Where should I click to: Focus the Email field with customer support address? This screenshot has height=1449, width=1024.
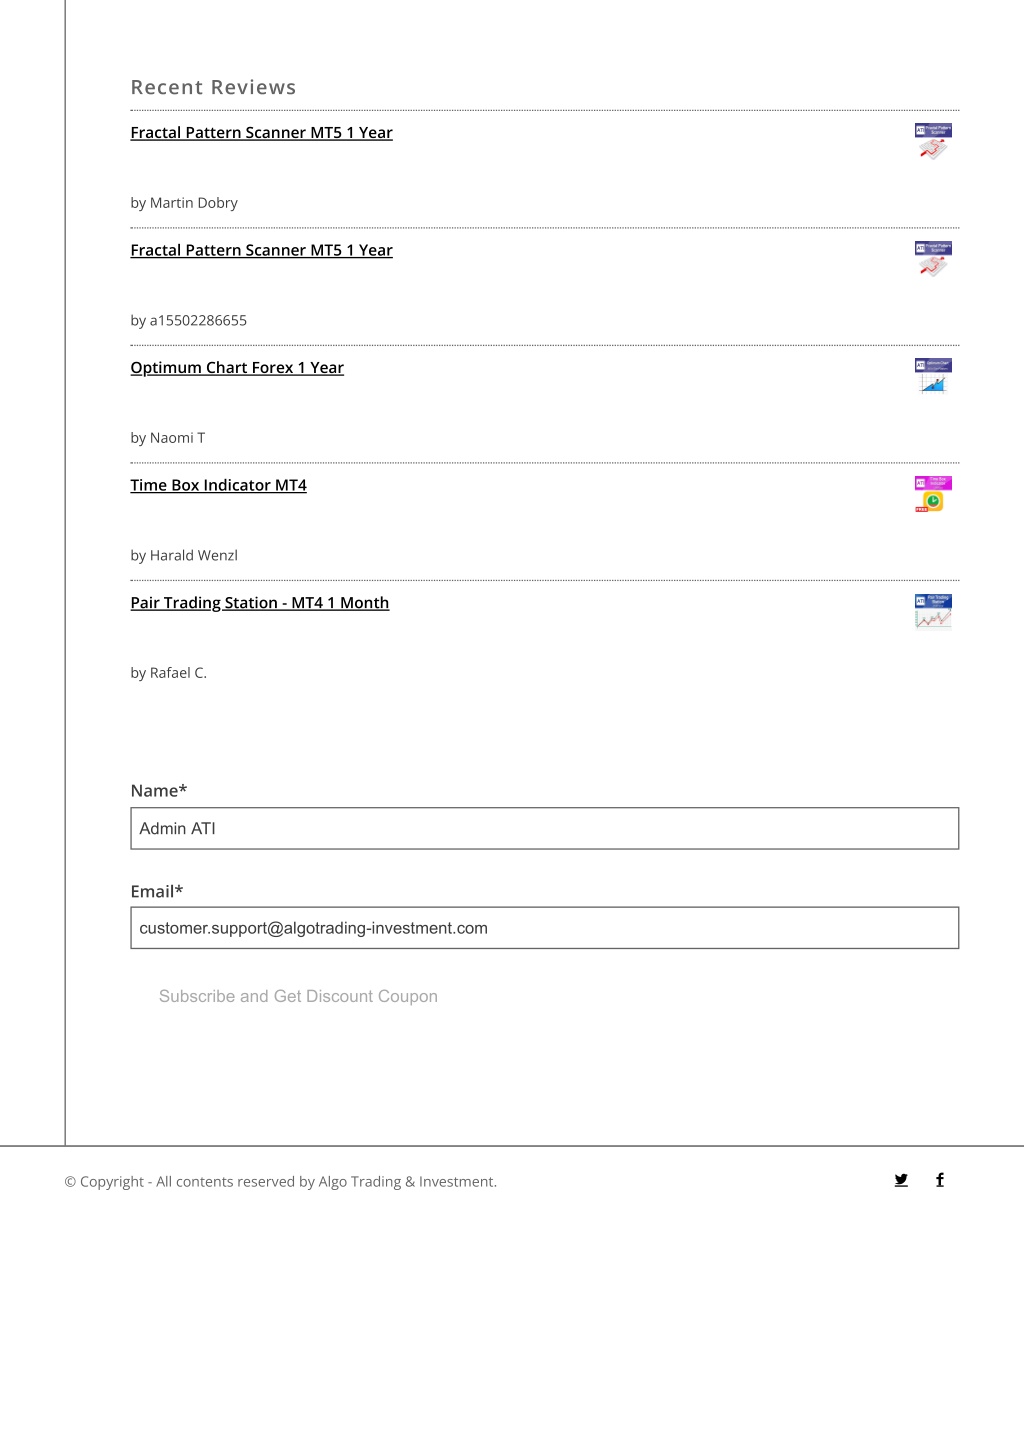(x=544, y=928)
